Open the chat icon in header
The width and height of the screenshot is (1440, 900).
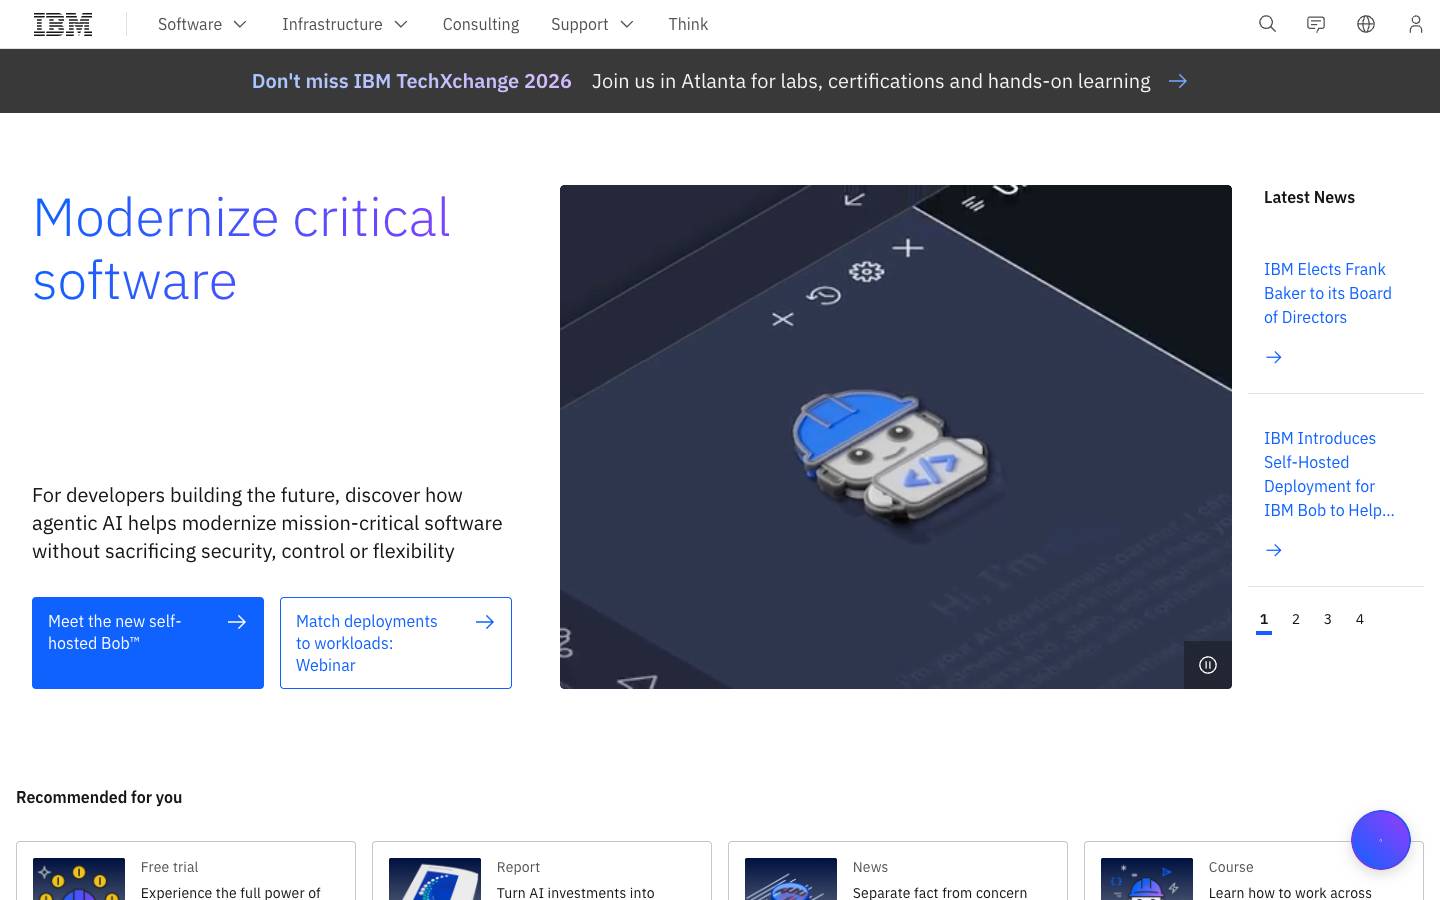(1316, 24)
